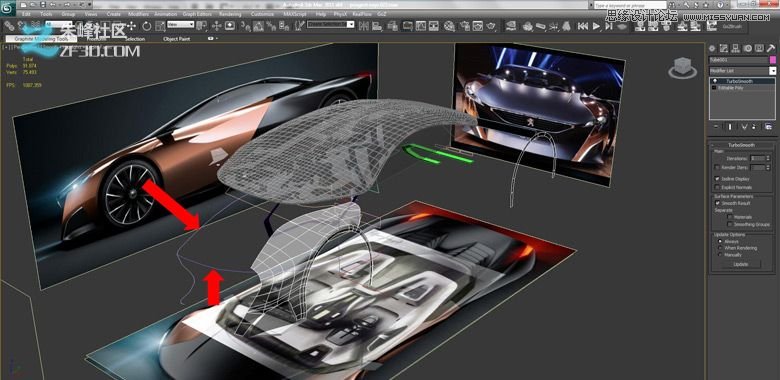Viewport: 780px width, 380px height.
Task: Select the Move tool crosshair icon
Action: click(131, 25)
